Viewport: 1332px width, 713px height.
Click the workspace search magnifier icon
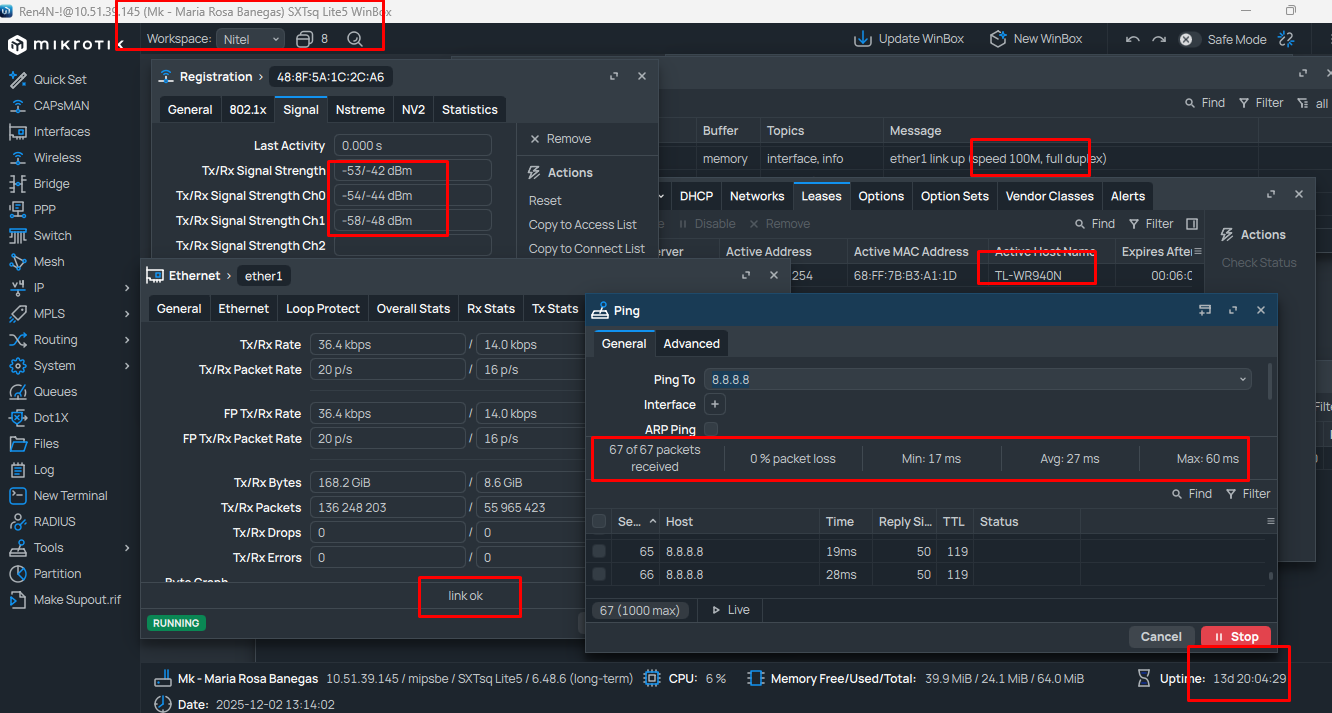[354, 39]
